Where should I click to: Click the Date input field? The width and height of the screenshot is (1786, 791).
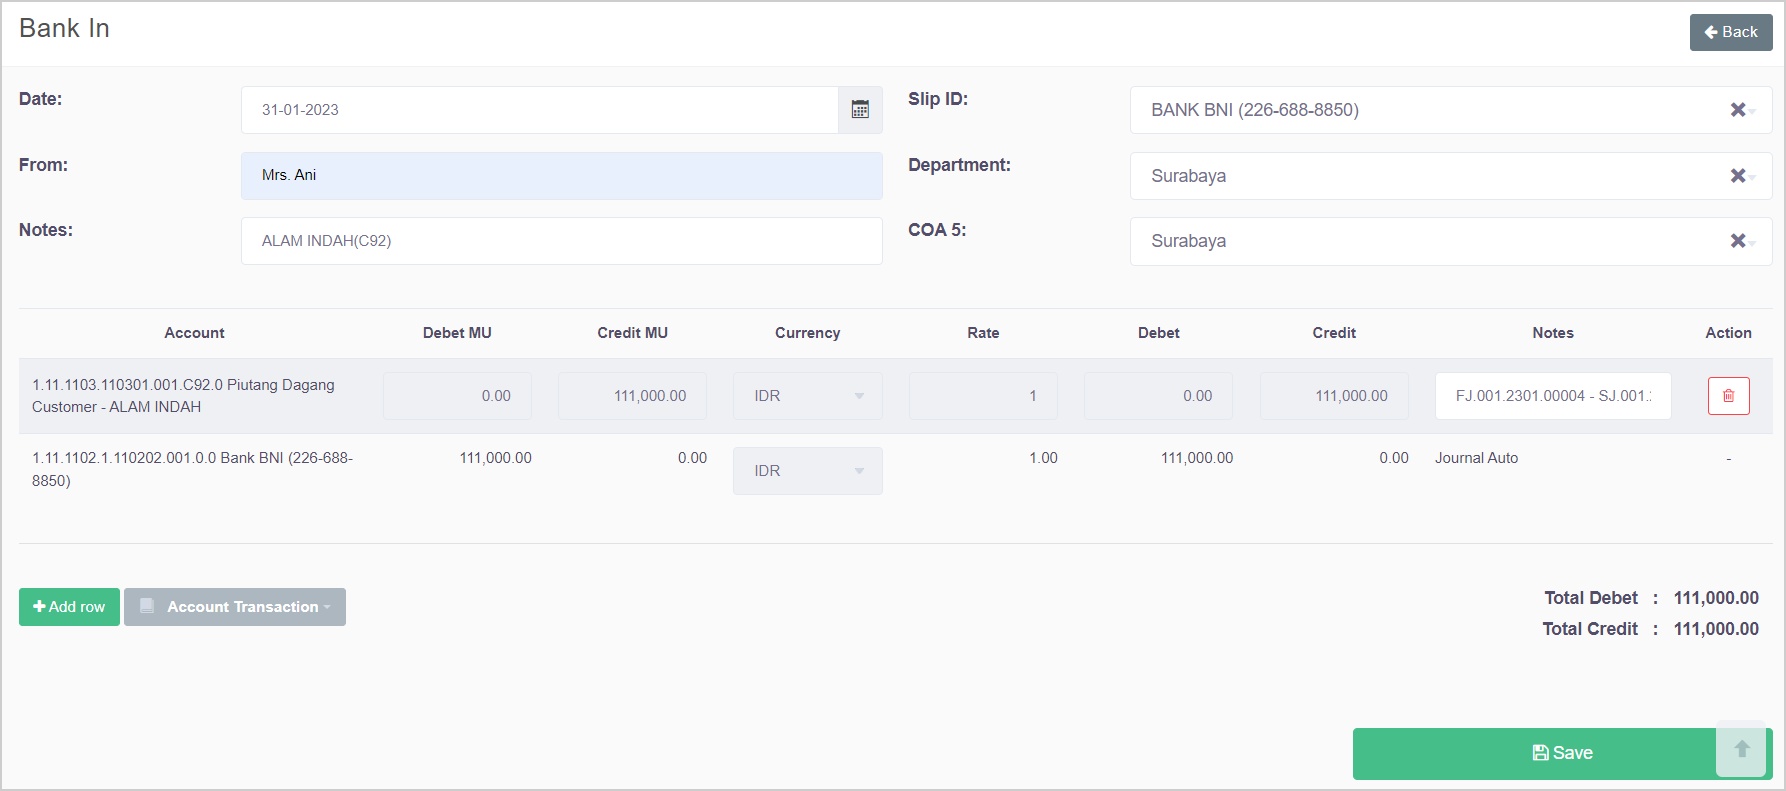(539, 110)
